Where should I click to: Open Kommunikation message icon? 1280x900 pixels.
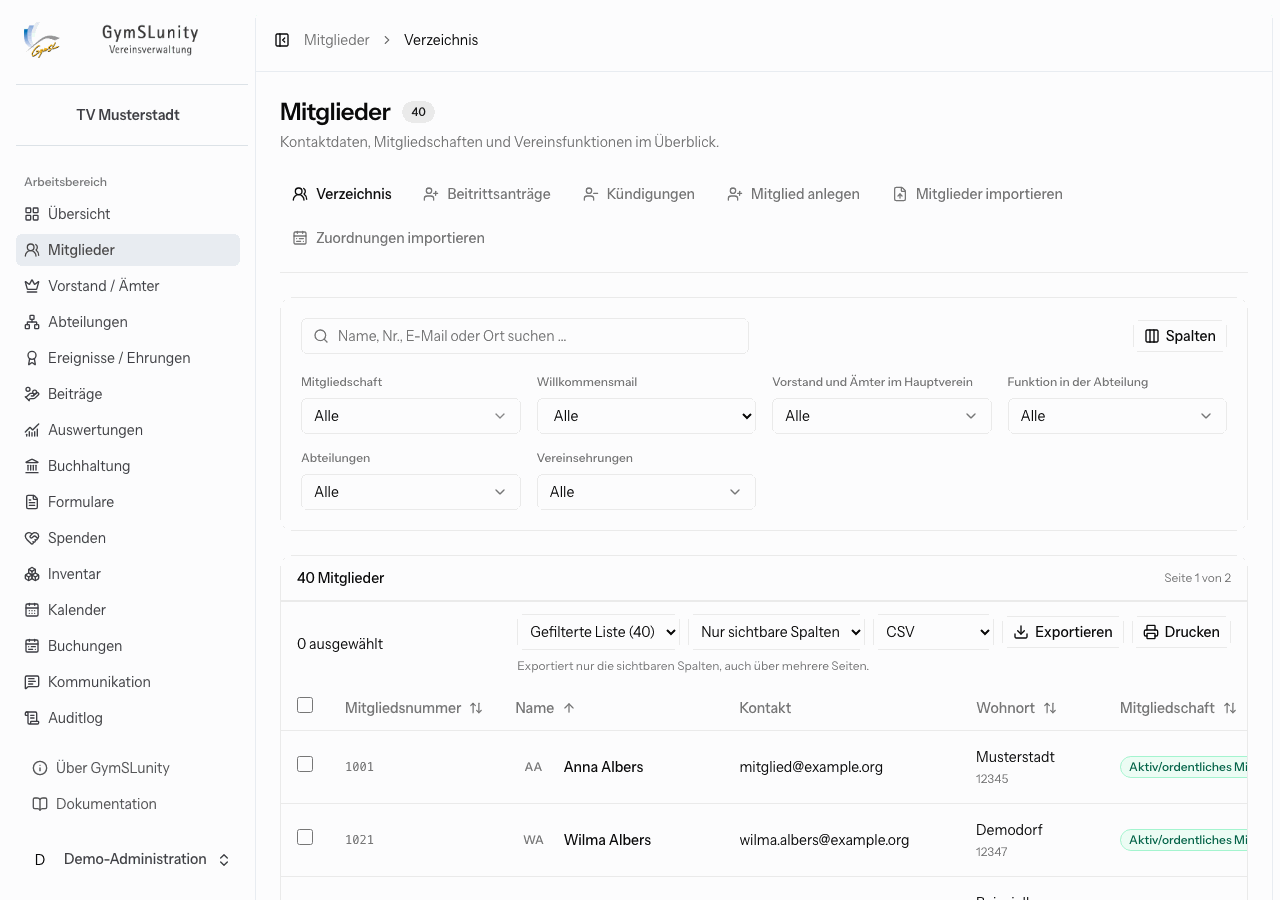coord(32,682)
